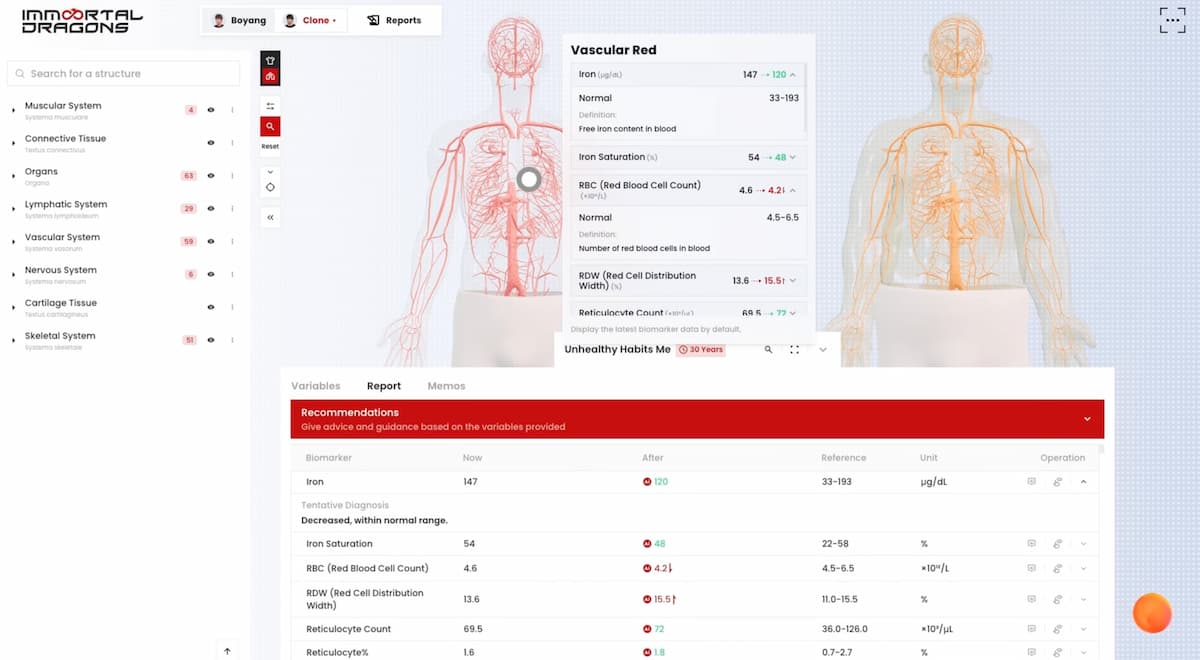The width and height of the screenshot is (1200, 660).
Task: Click the Search for a structure field
Action: [124, 73]
